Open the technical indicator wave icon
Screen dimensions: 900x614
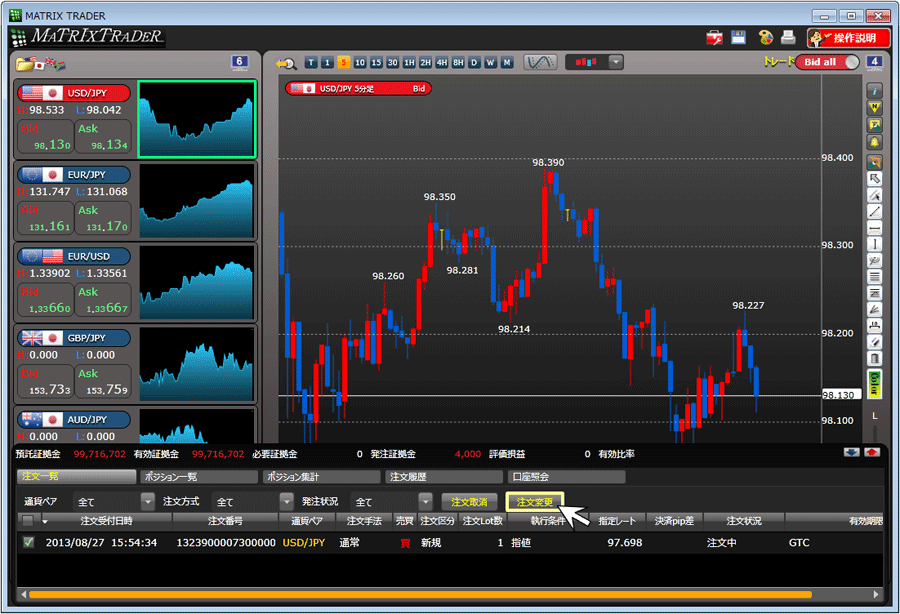(x=540, y=62)
